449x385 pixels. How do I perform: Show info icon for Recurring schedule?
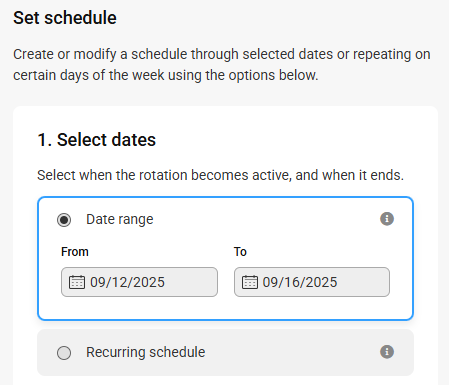(387, 352)
